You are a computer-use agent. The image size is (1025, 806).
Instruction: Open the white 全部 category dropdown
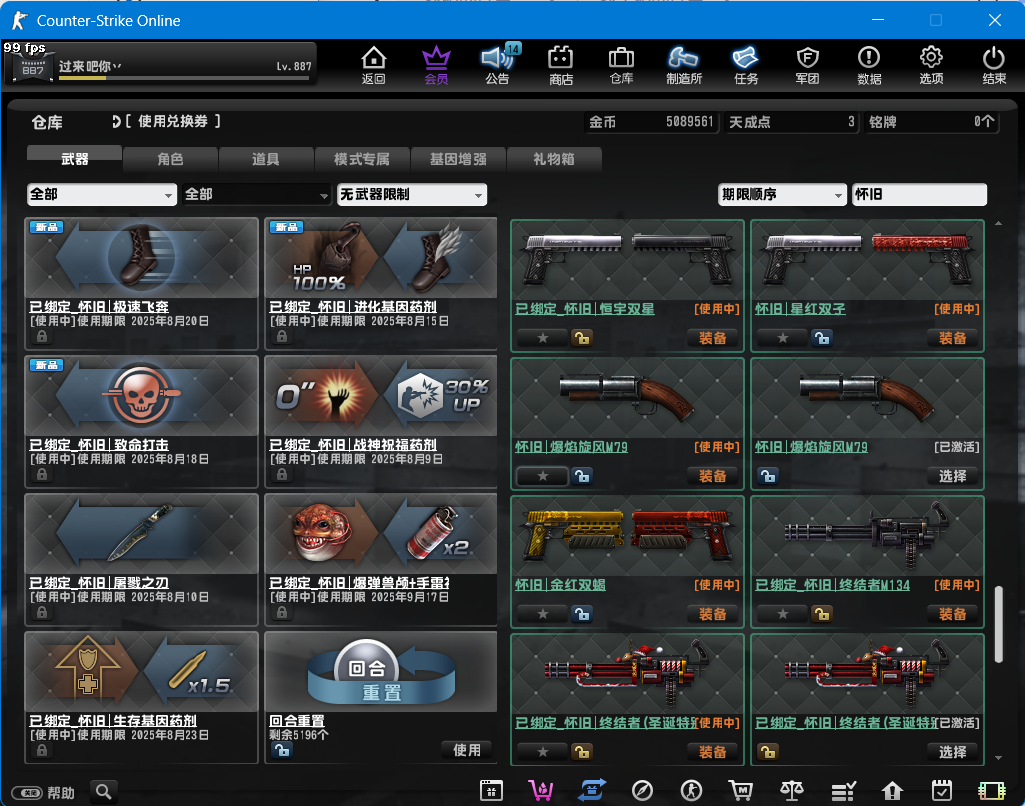[x=102, y=194]
